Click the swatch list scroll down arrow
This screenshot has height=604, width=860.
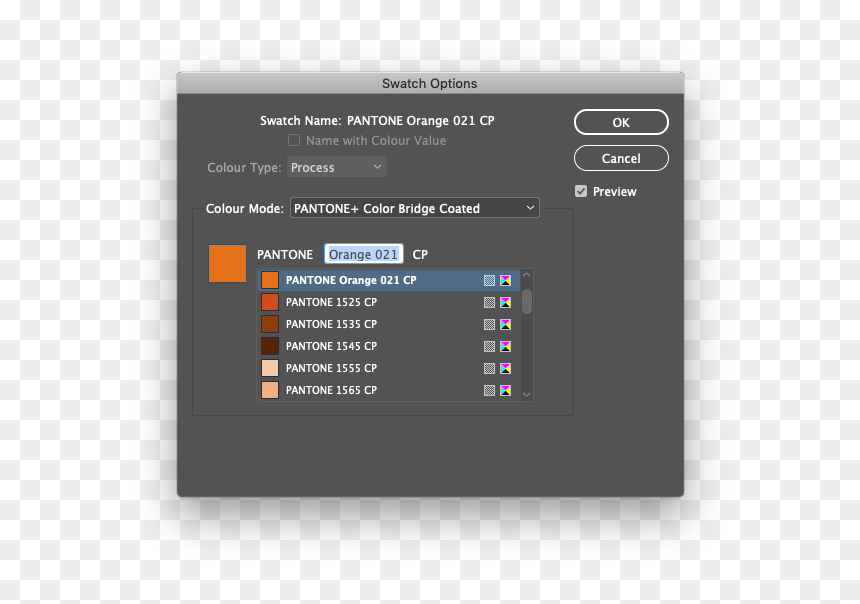tap(527, 394)
